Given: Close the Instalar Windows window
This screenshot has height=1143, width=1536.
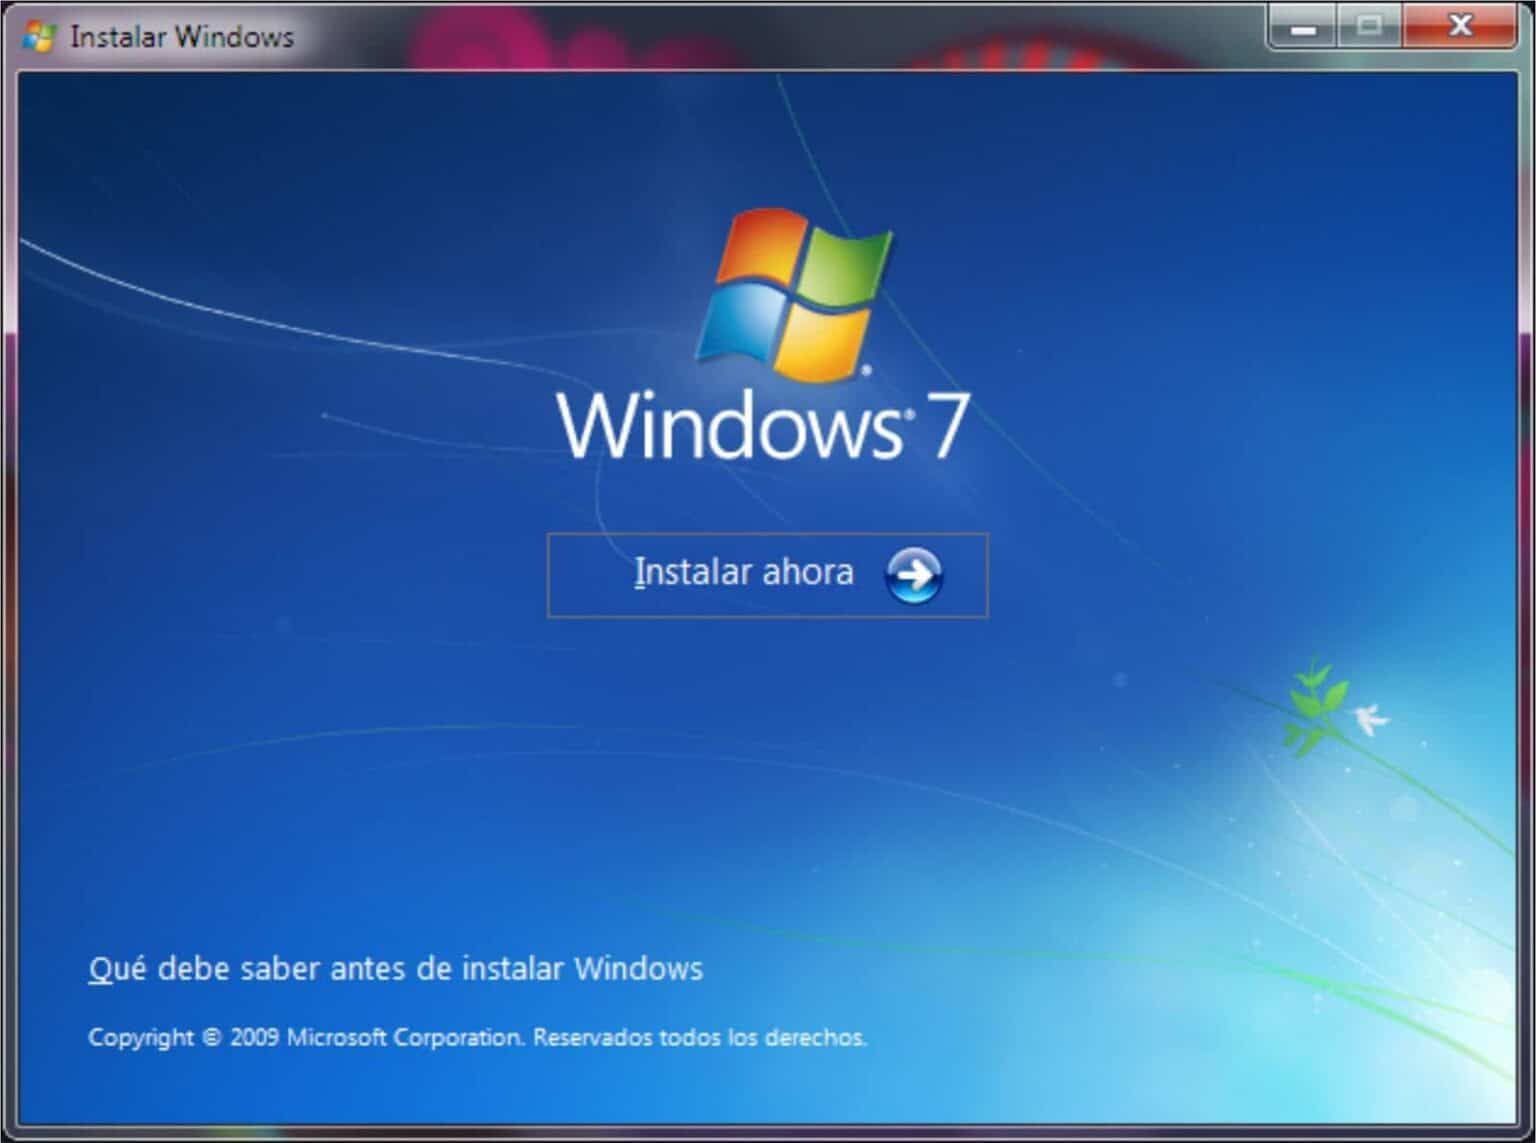Looking at the screenshot, I should [x=1459, y=28].
